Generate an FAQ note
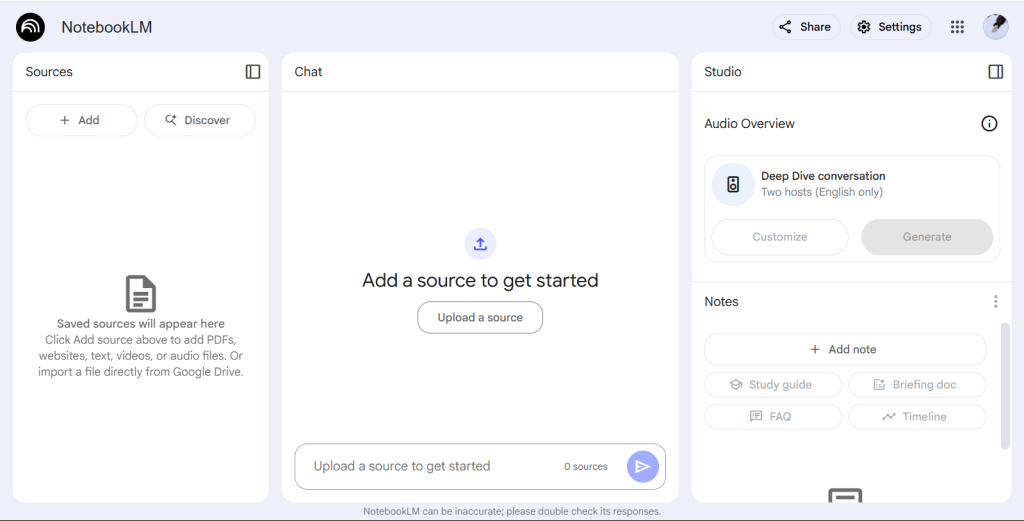The width and height of the screenshot is (1024, 521). coord(773,417)
